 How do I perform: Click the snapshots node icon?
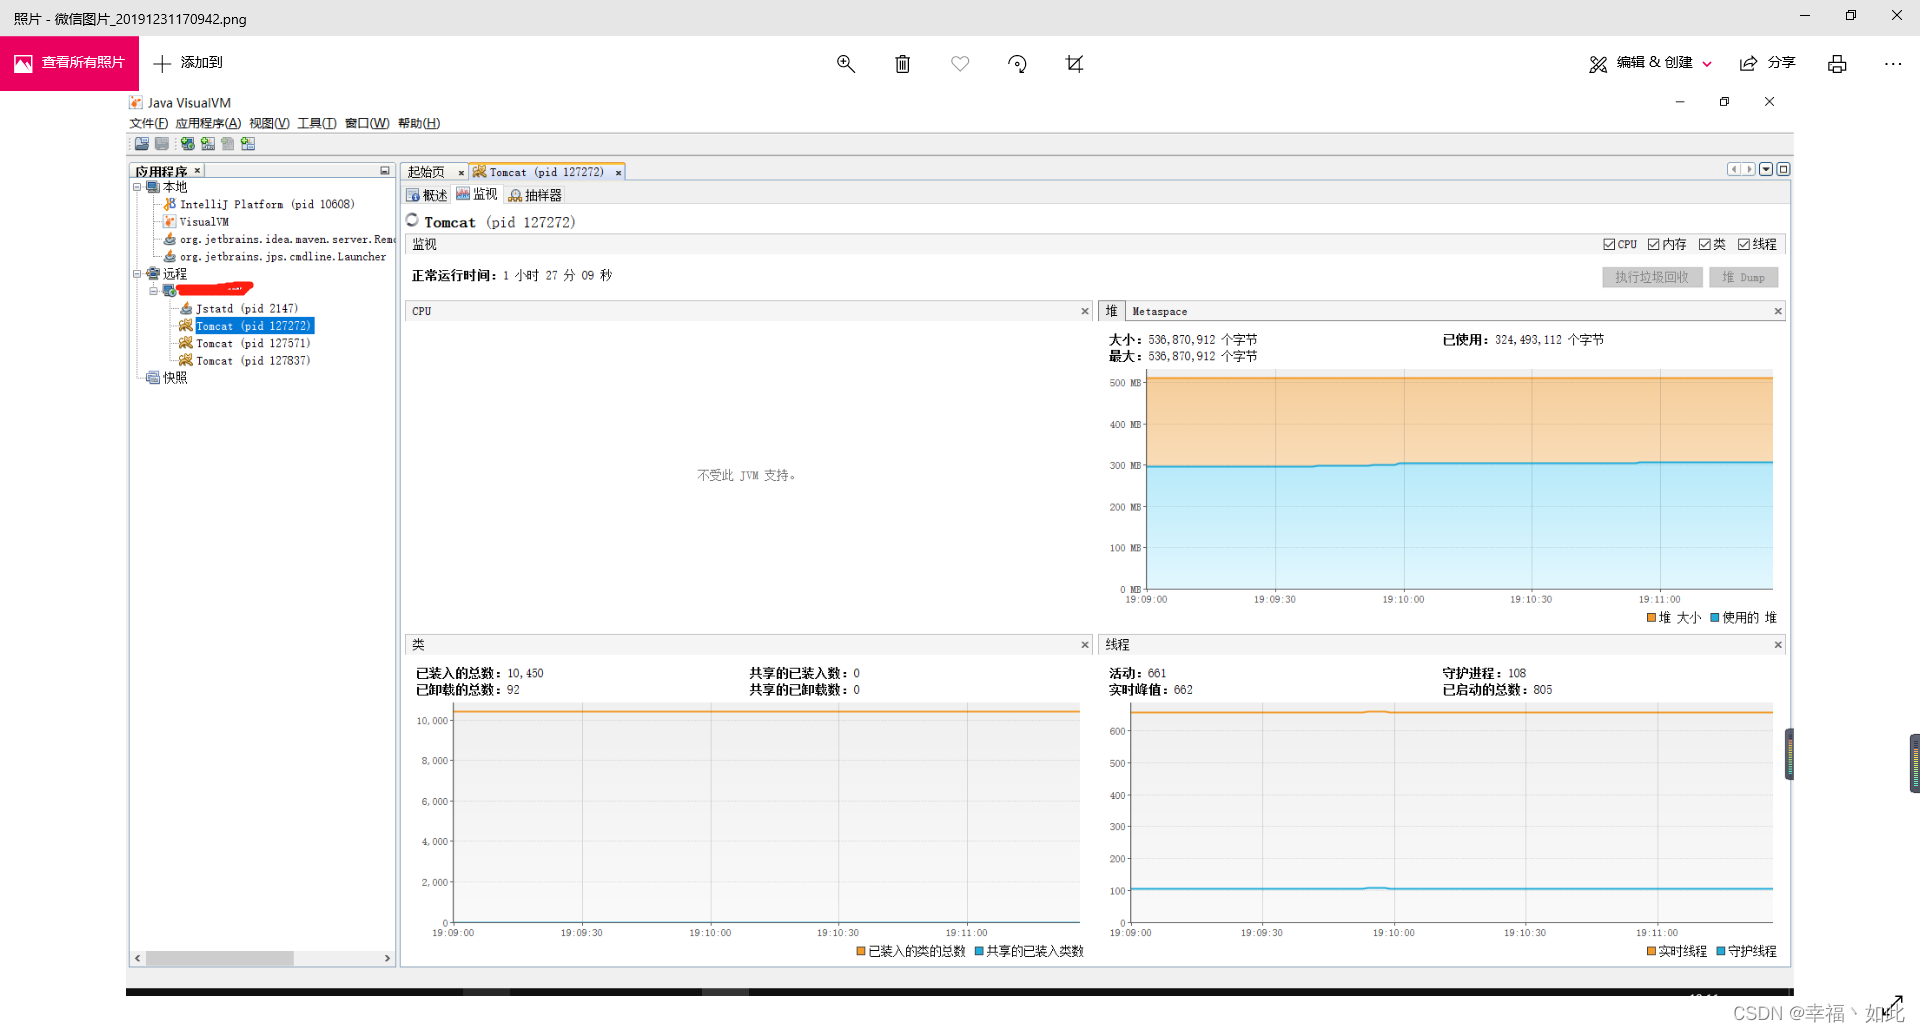click(153, 378)
